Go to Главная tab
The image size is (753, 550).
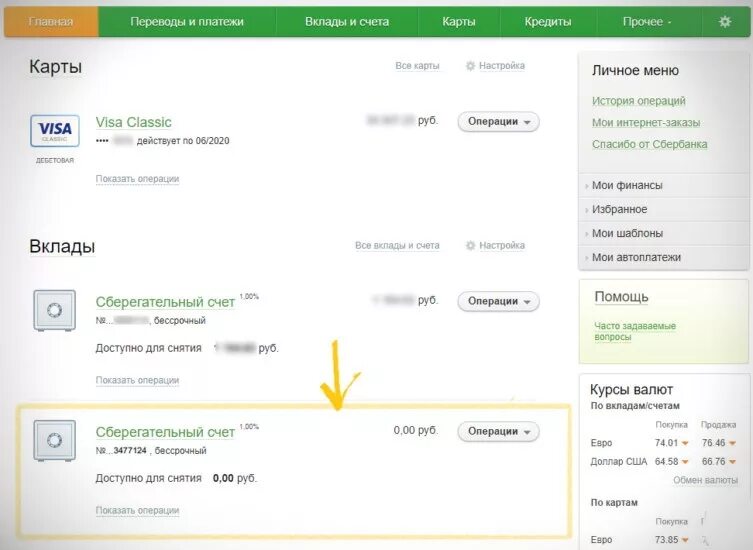click(51, 22)
